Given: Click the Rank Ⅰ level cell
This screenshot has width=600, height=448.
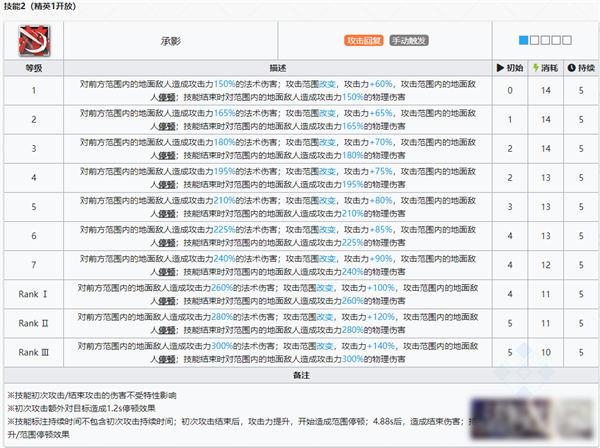Looking at the screenshot, I should tap(34, 294).
